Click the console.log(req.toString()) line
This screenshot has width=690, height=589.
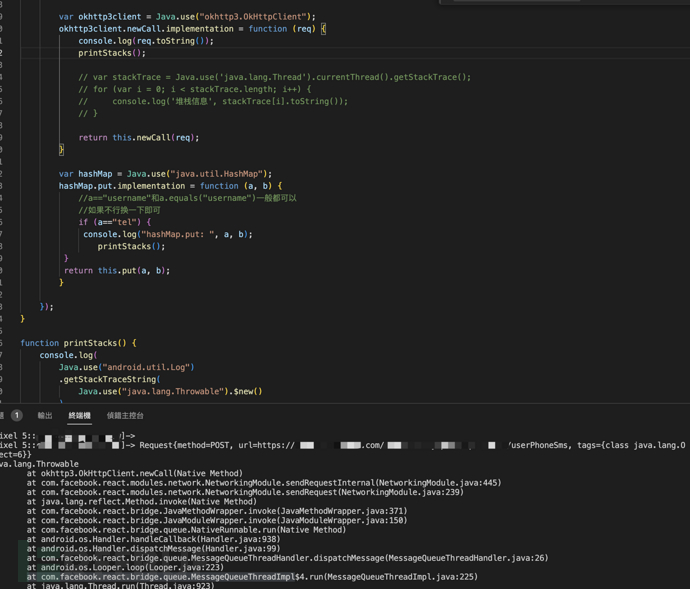pyautogui.click(x=146, y=41)
